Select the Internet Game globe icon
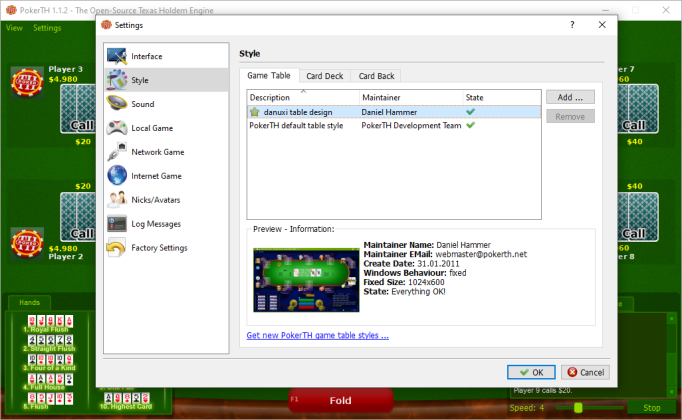The width and height of the screenshot is (682, 420). [x=117, y=176]
